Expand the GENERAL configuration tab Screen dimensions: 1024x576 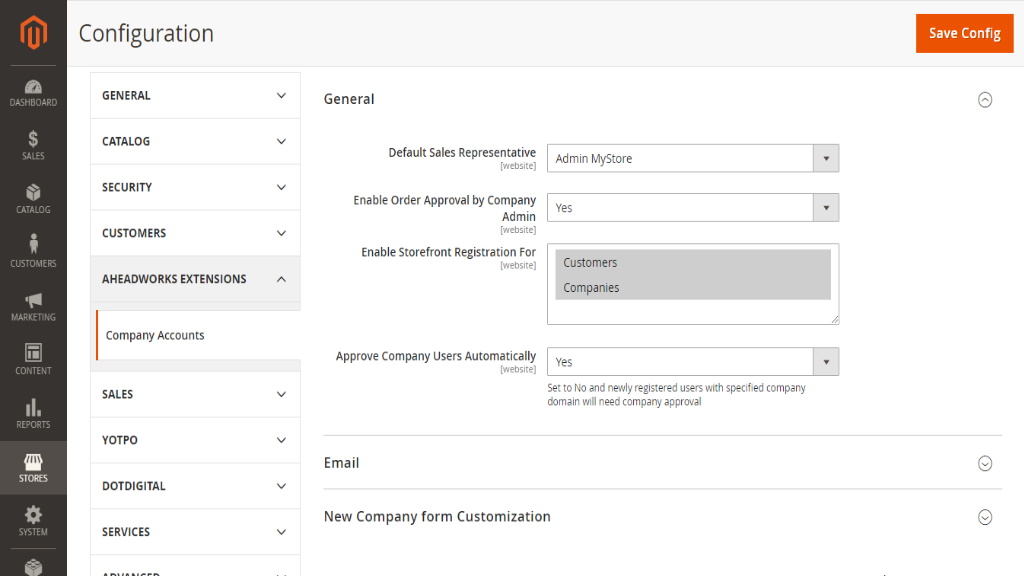(195, 95)
